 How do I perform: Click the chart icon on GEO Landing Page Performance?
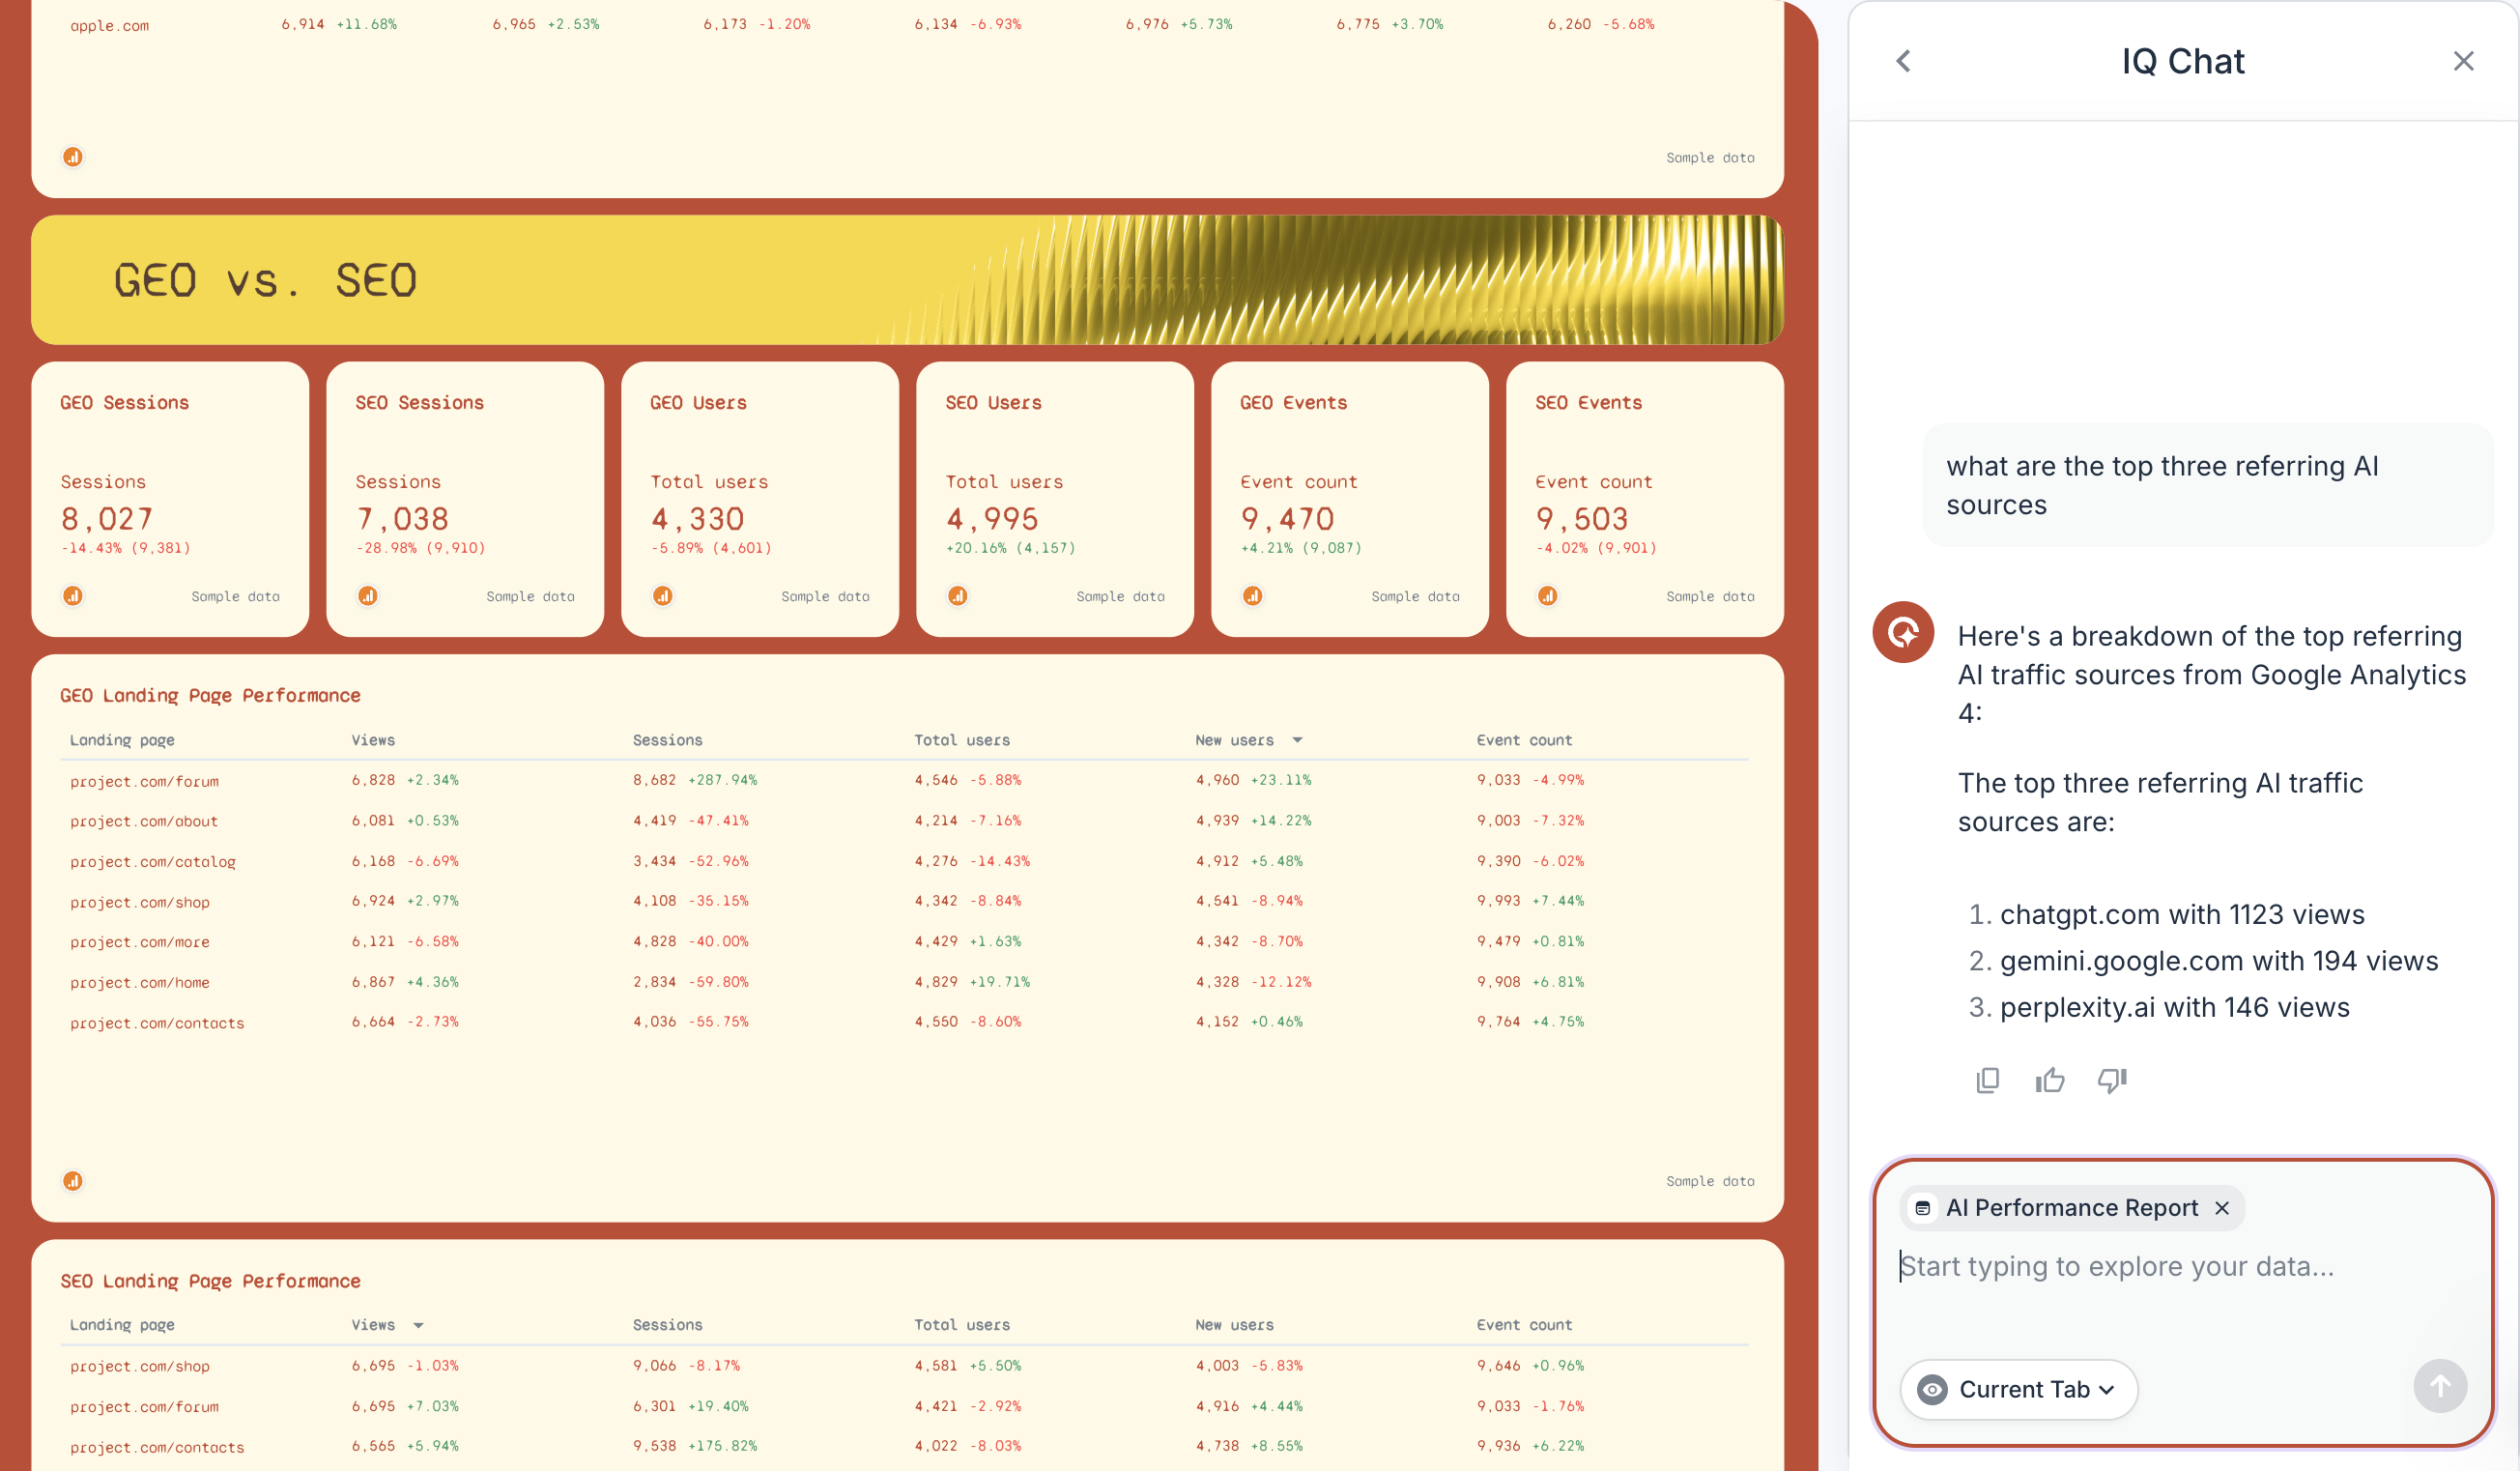(x=74, y=1180)
